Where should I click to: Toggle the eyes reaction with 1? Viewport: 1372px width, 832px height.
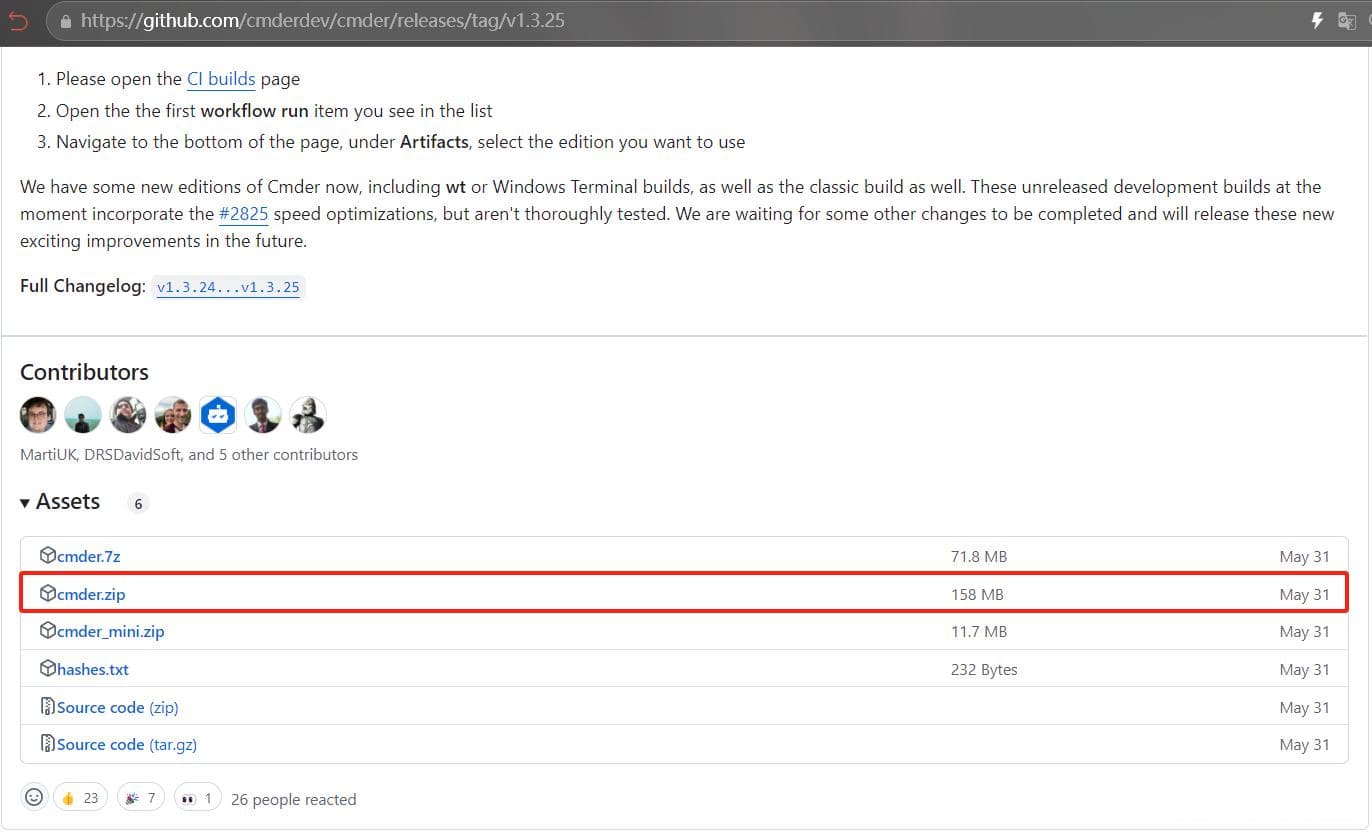pyautogui.click(x=197, y=798)
